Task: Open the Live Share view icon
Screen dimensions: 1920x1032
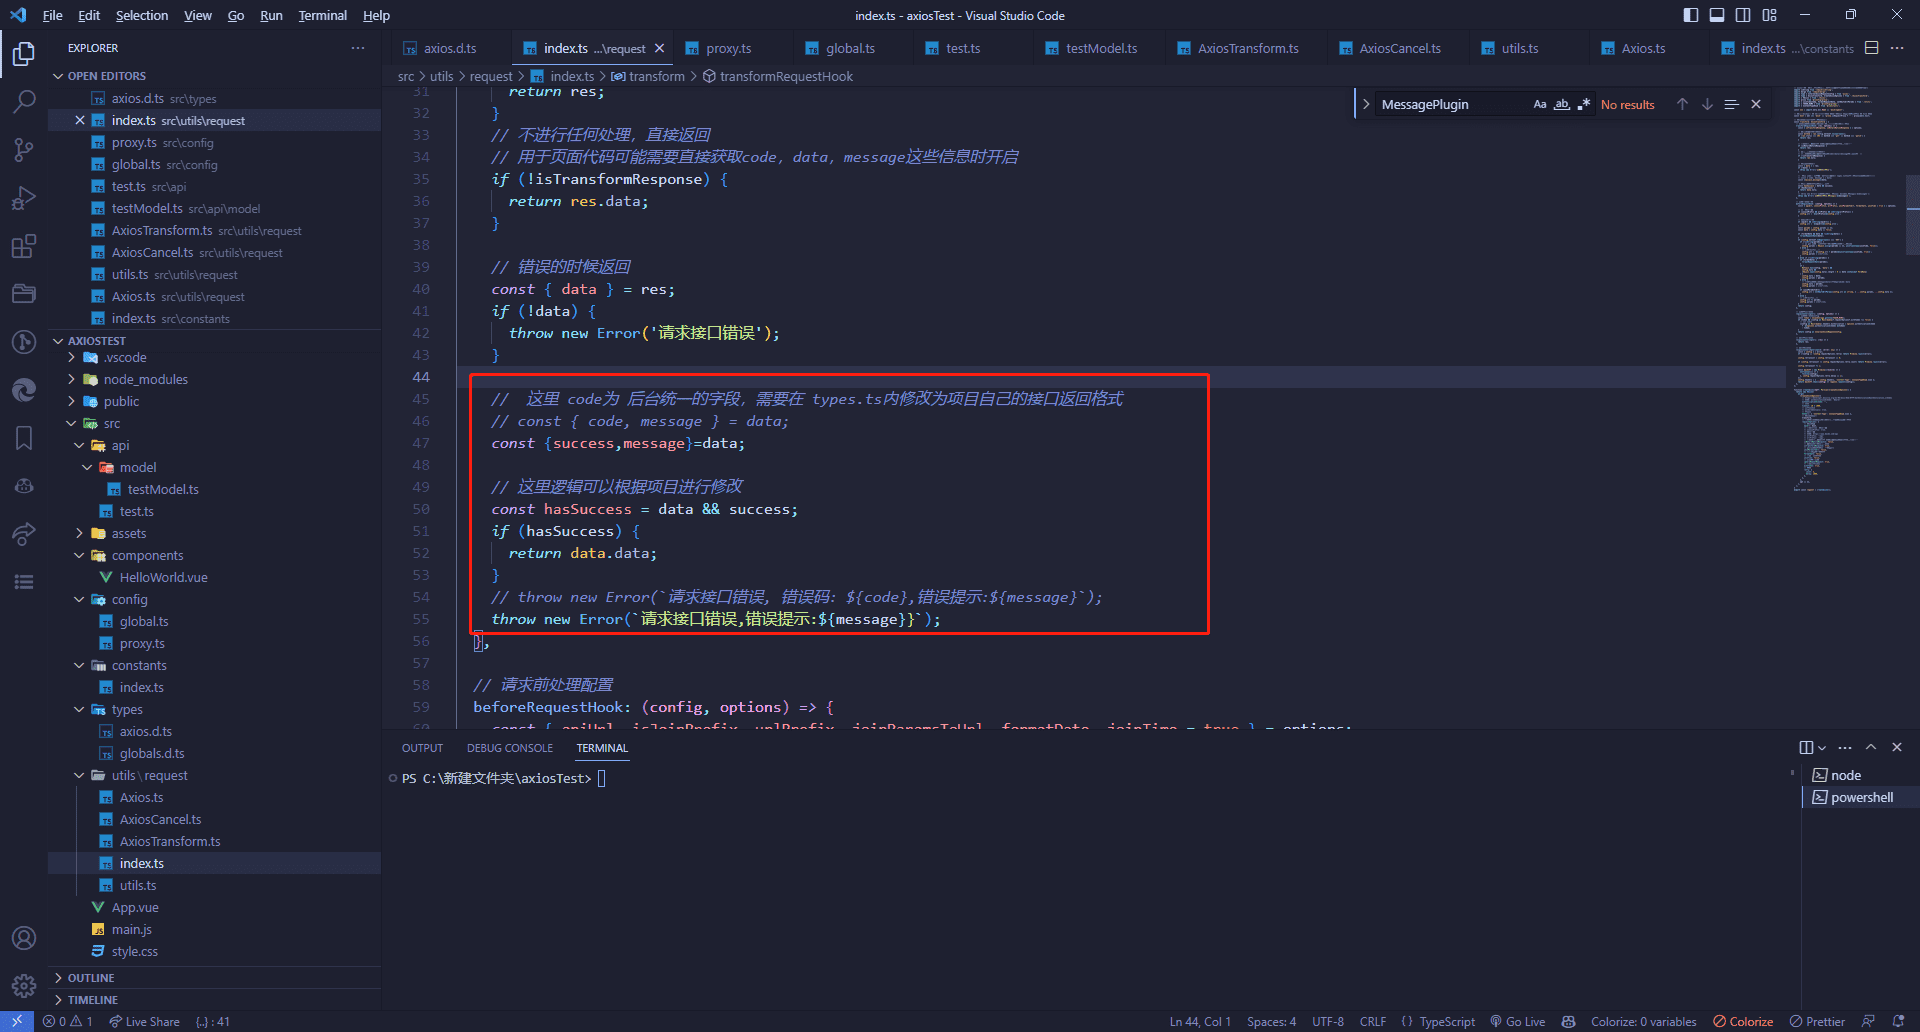Action: [x=24, y=534]
